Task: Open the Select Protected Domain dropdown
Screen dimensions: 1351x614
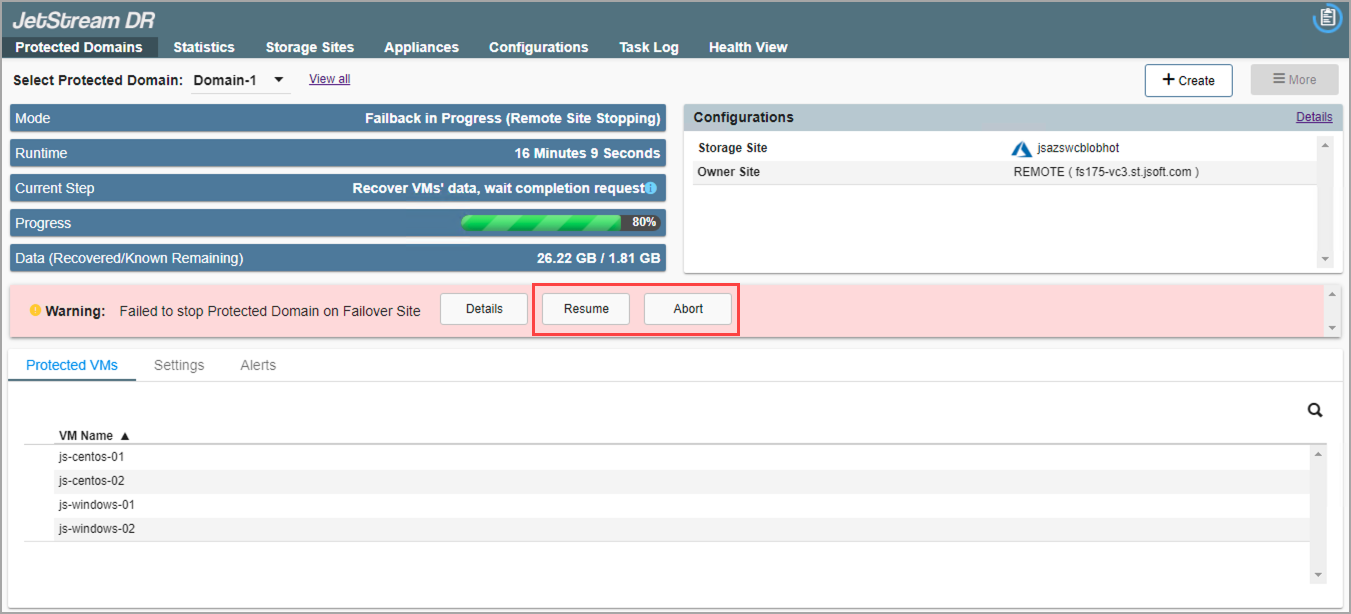Action: coord(240,80)
